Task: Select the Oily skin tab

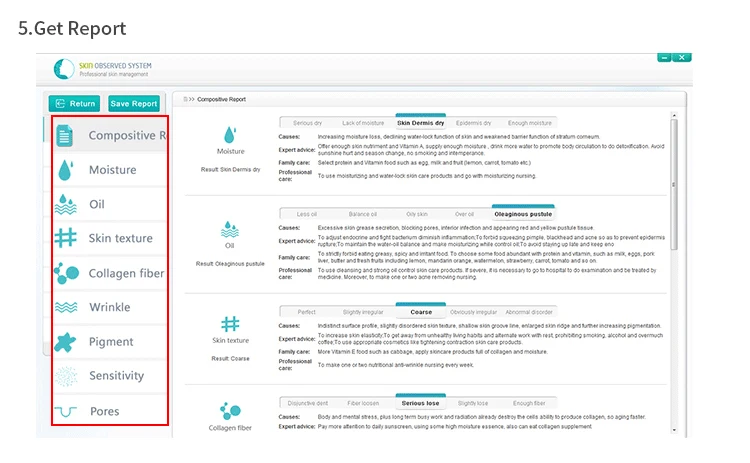Action: point(417,214)
